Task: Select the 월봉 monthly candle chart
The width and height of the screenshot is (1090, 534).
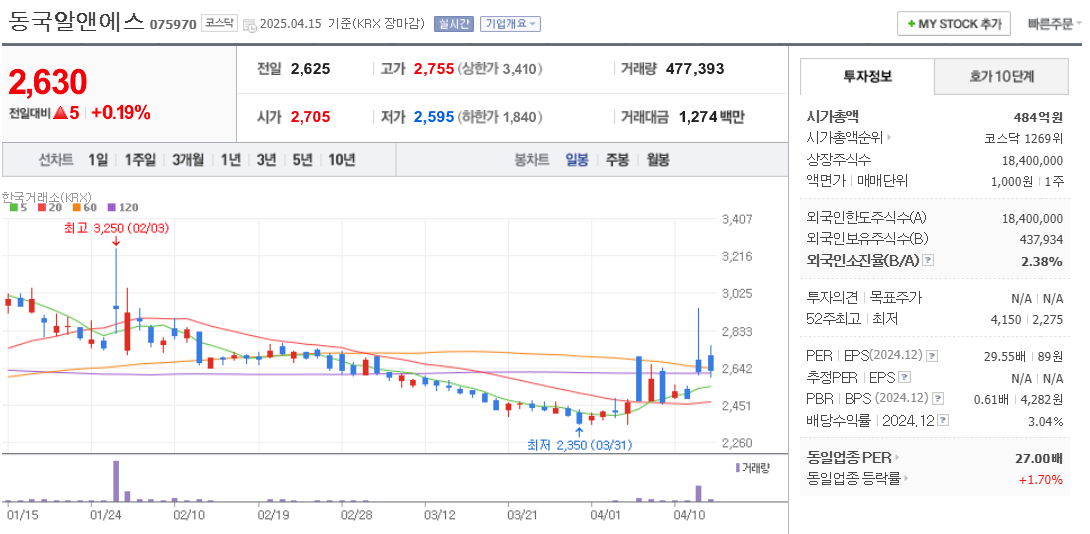Action: (x=658, y=160)
